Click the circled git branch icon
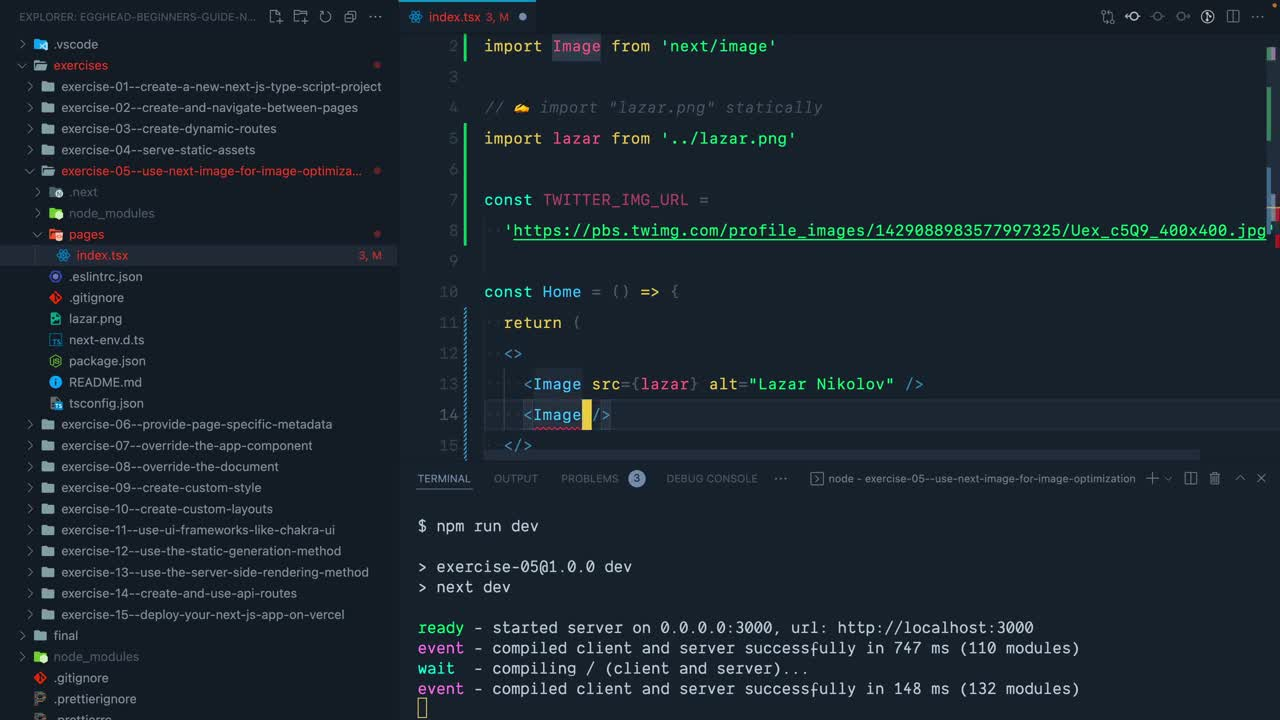Viewport: 1280px width, 720px height. coord(1208,17)
